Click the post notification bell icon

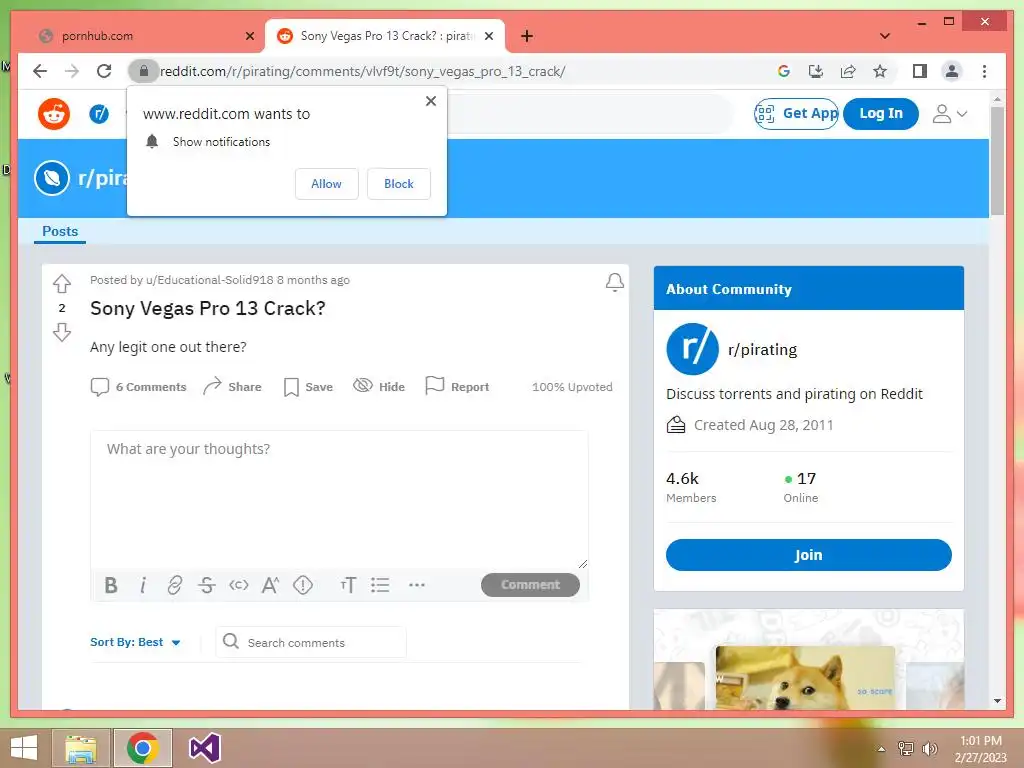[615, 282]
